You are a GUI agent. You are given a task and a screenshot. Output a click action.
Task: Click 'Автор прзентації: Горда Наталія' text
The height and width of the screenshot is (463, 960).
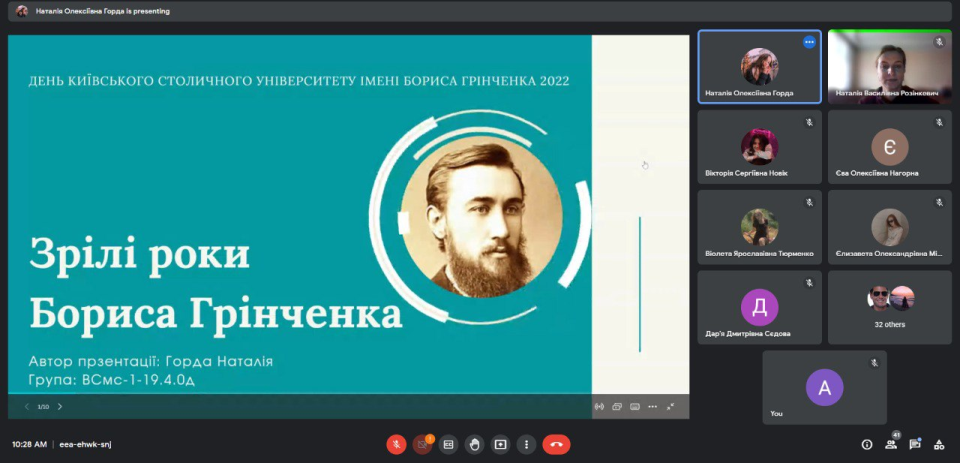tap(151, 361)
